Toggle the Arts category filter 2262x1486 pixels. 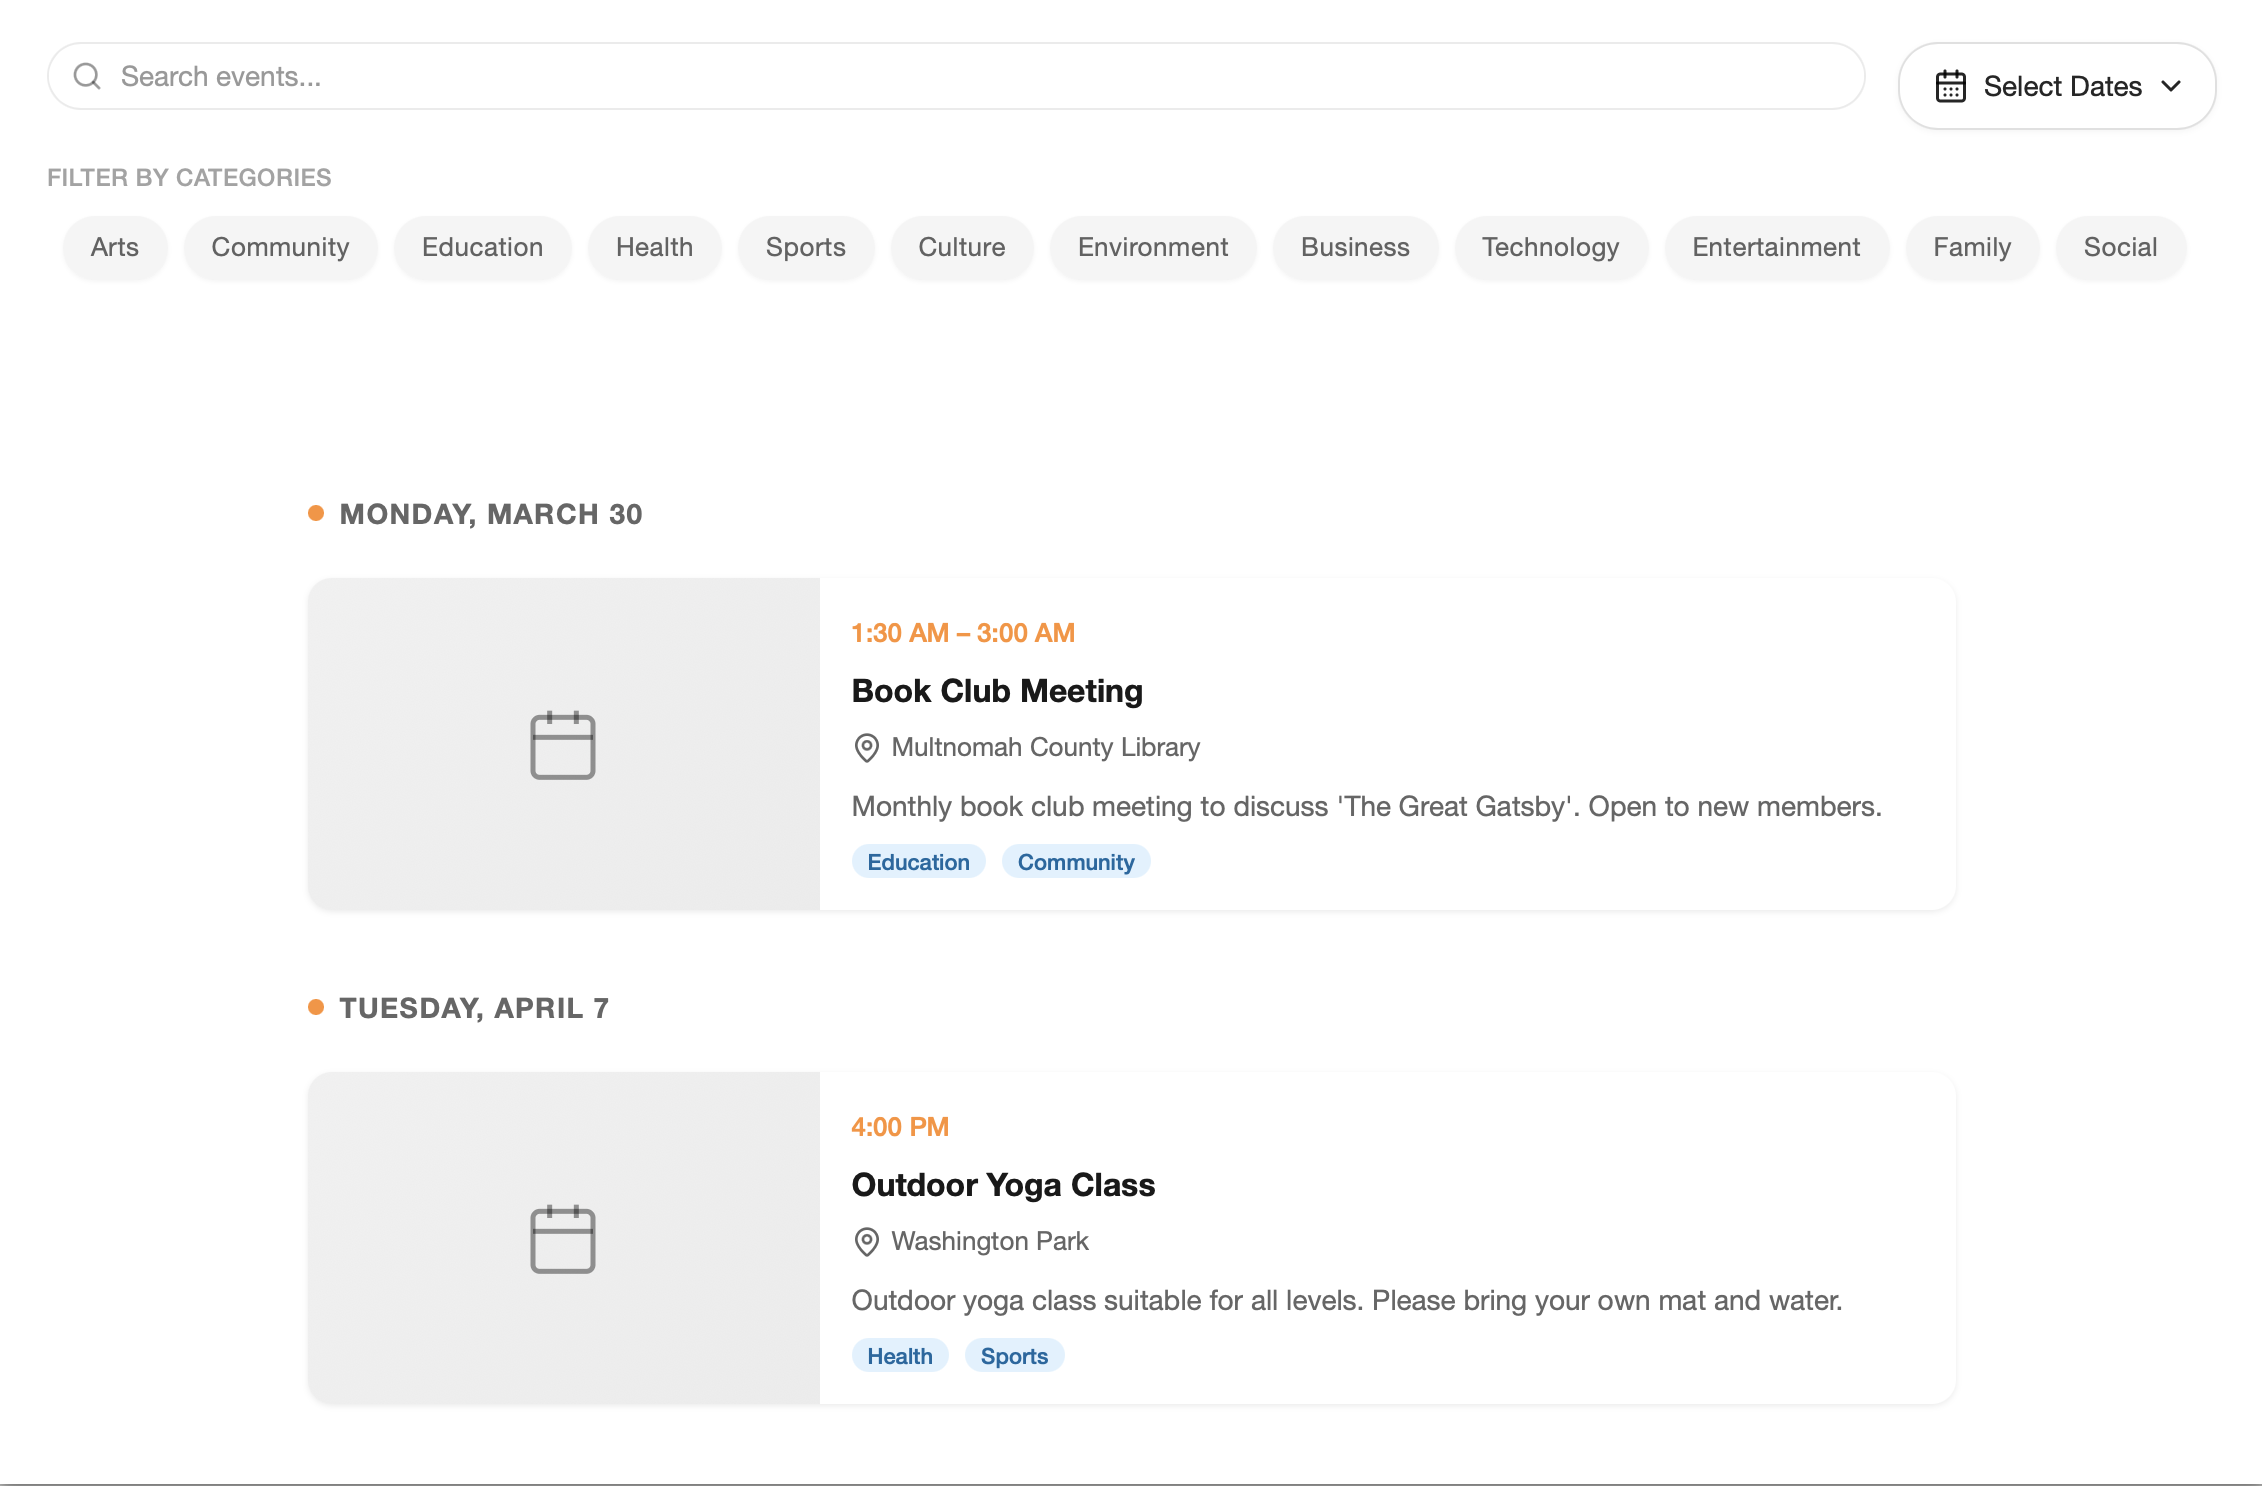tap(114, 247)
